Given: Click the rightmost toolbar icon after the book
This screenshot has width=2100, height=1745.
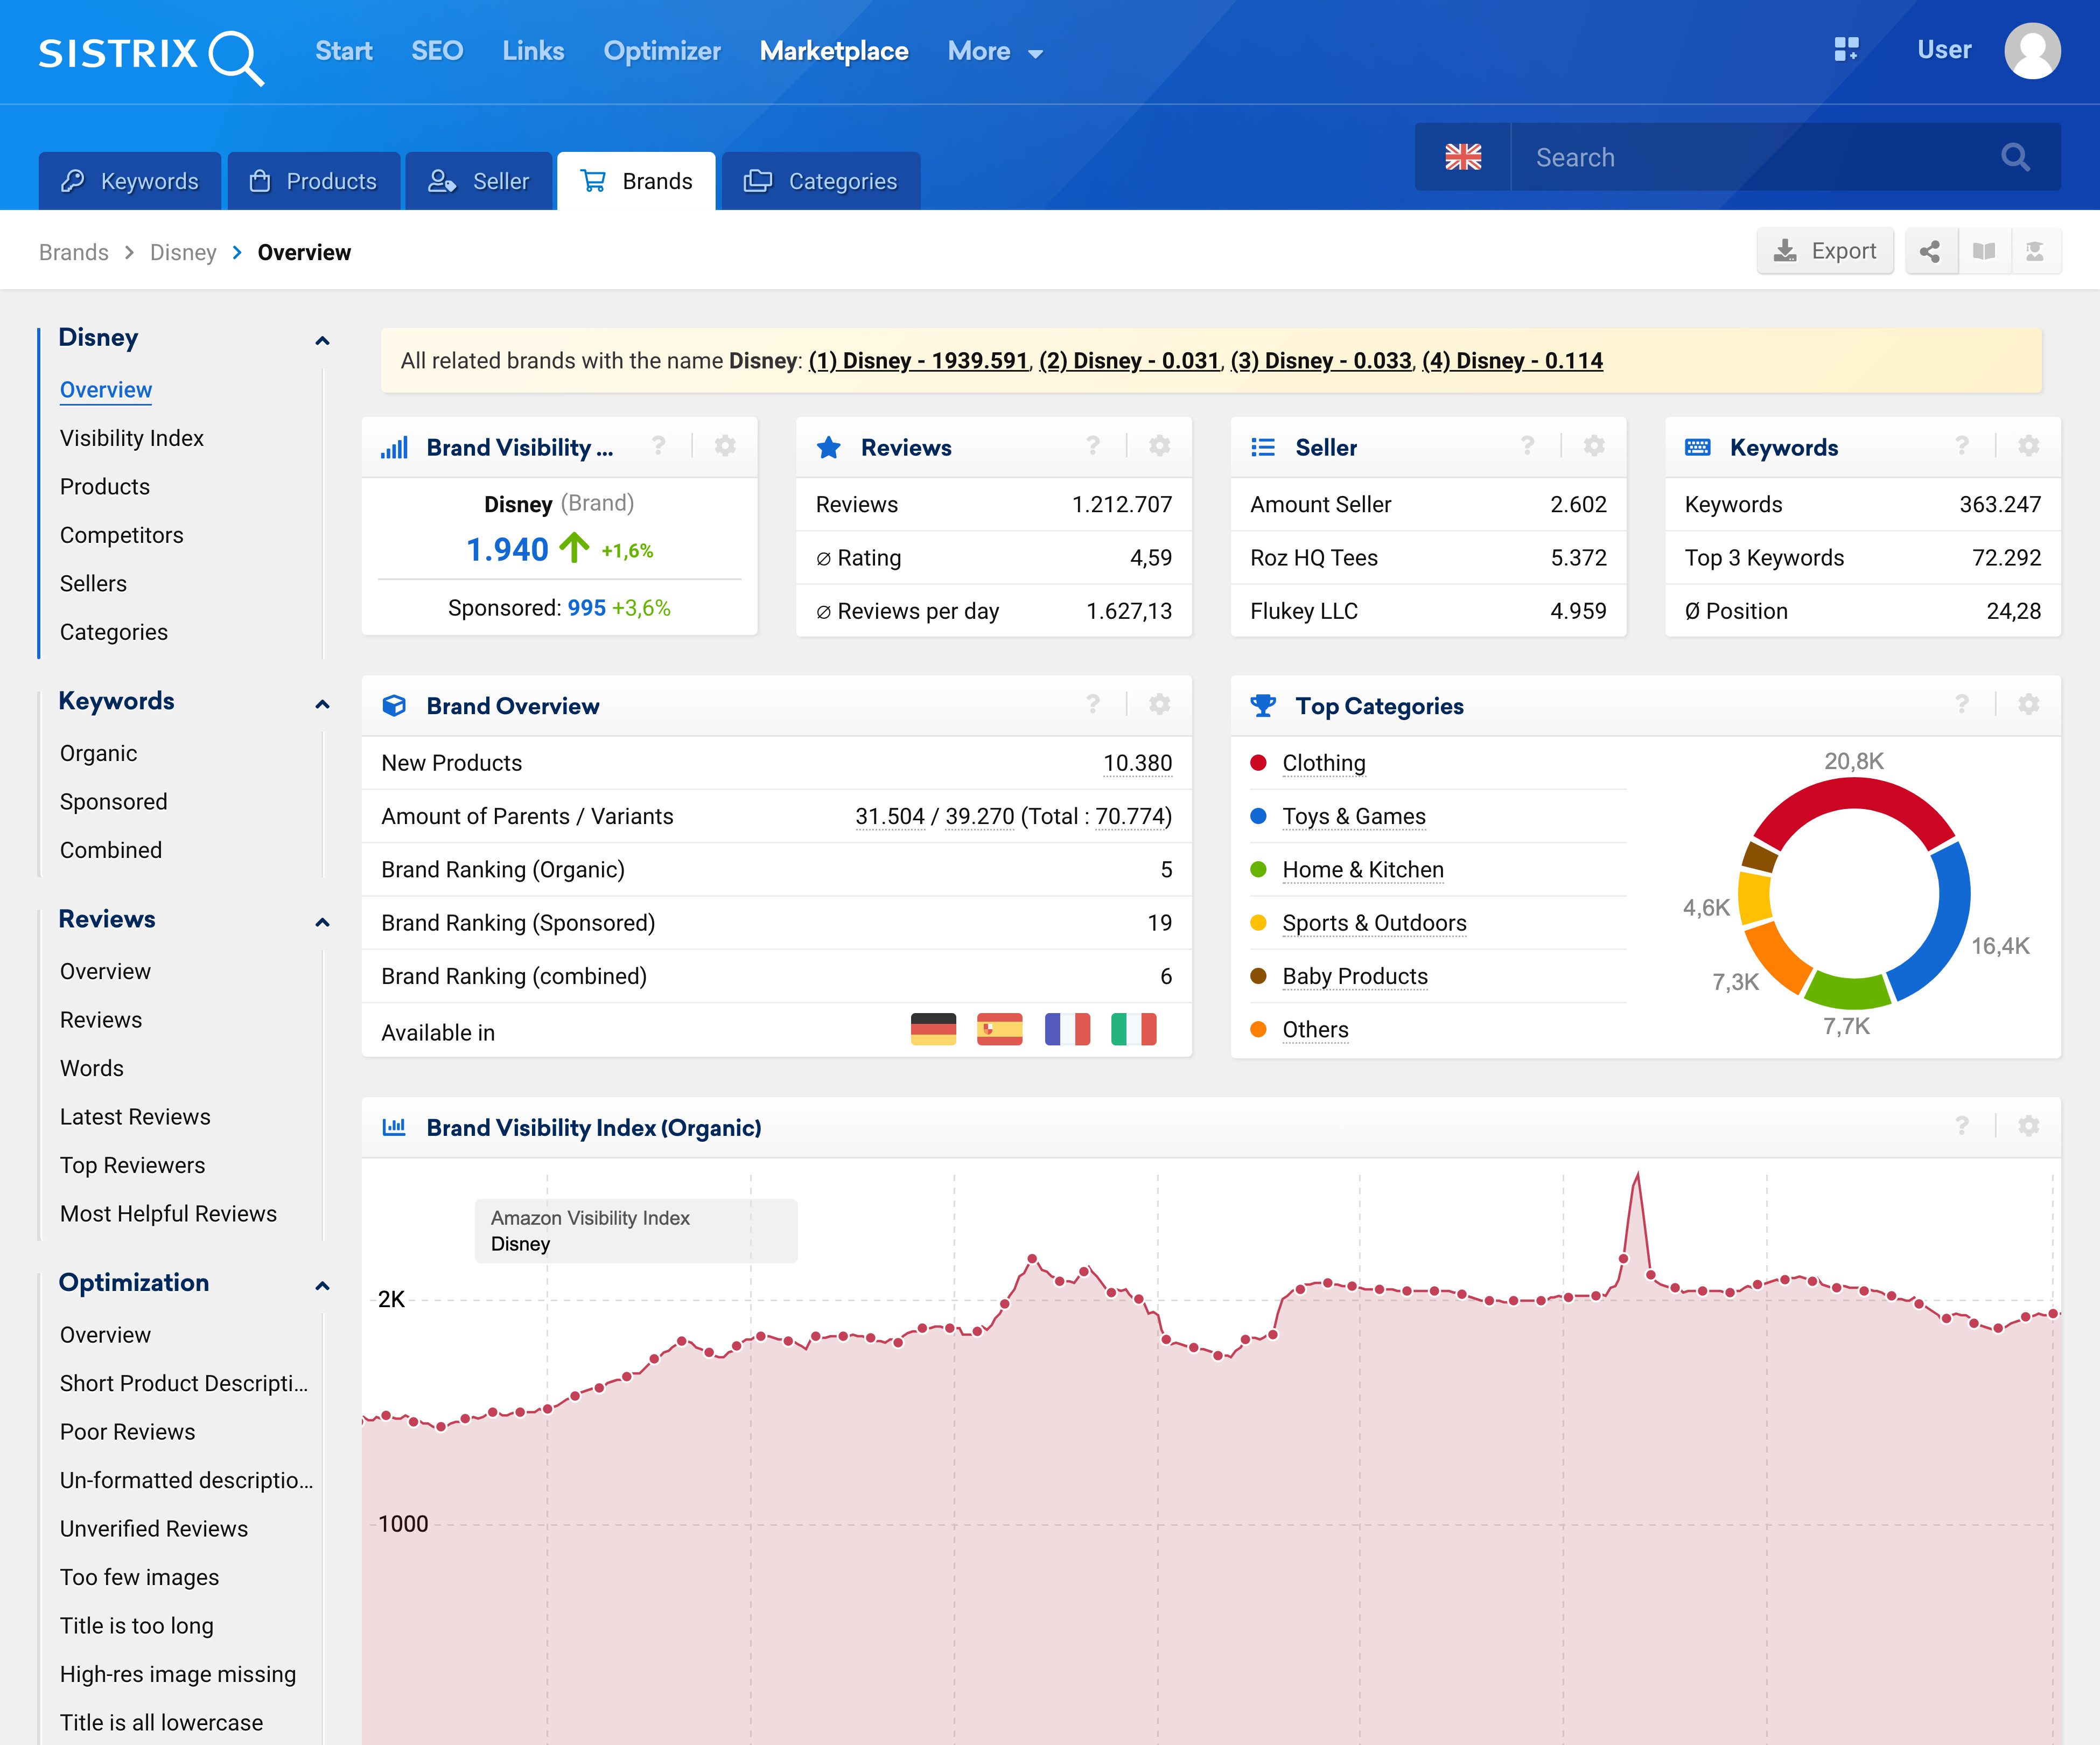Looking at the screenshot, I should 2035,251.
